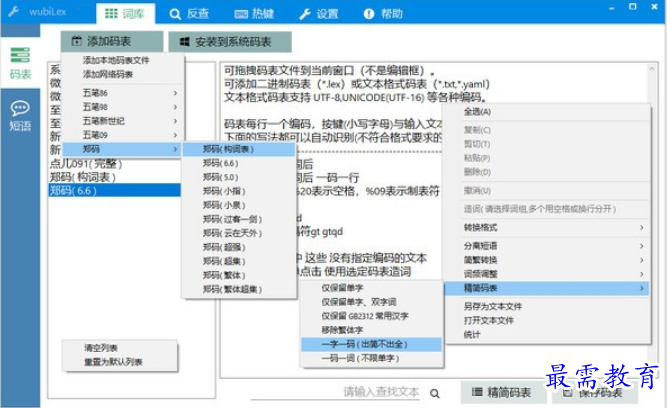Expand the 转换格式 submenu arrow

pos(641,228)
